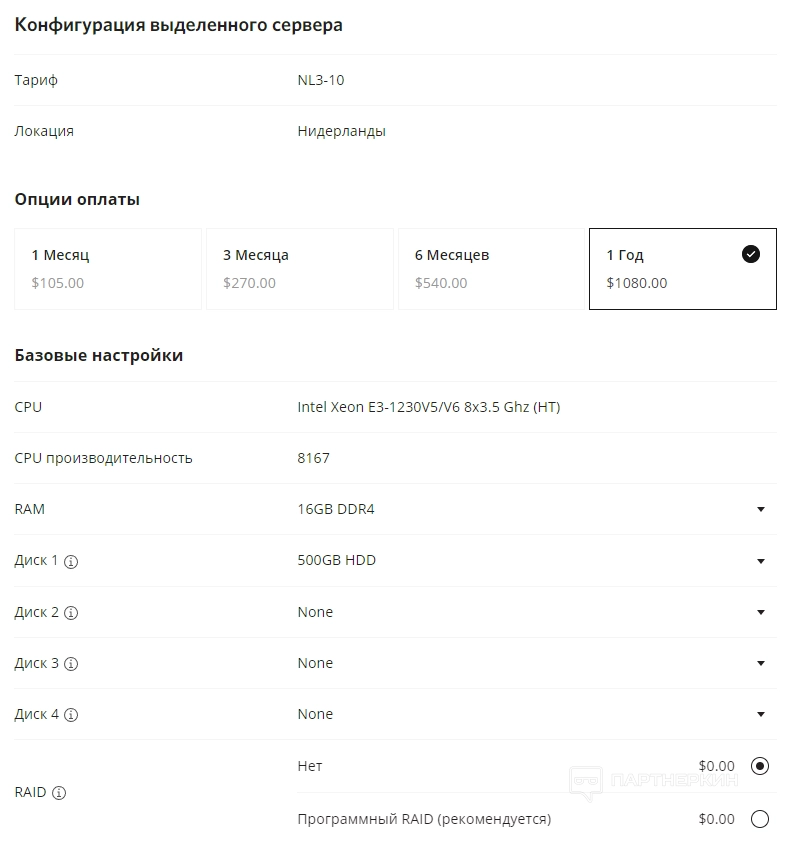This screenshot has width=789, height=854.
Task: Click the info icon next to Диск 4
Action: coord(71,715)
